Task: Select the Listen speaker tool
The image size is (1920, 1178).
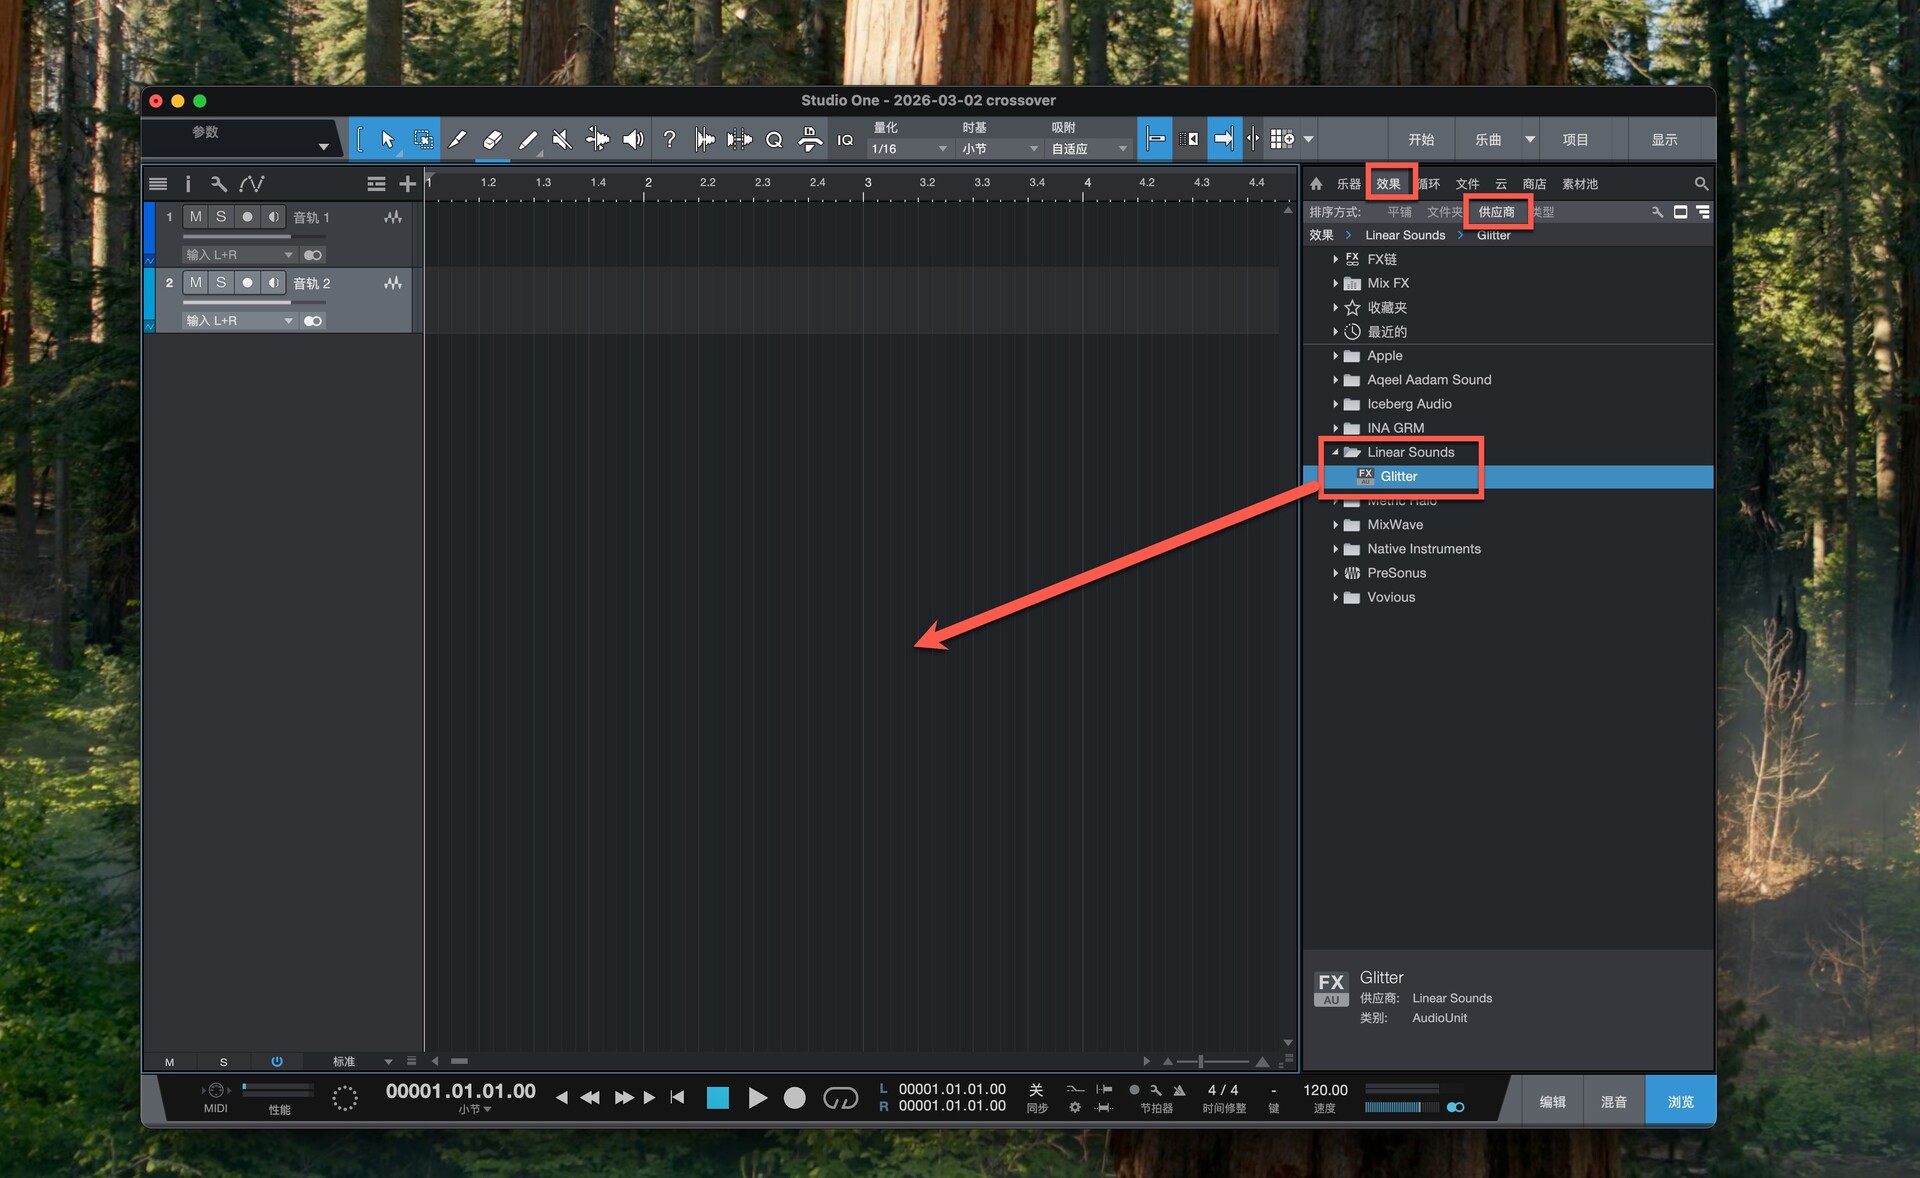Action: coord(633,140)
